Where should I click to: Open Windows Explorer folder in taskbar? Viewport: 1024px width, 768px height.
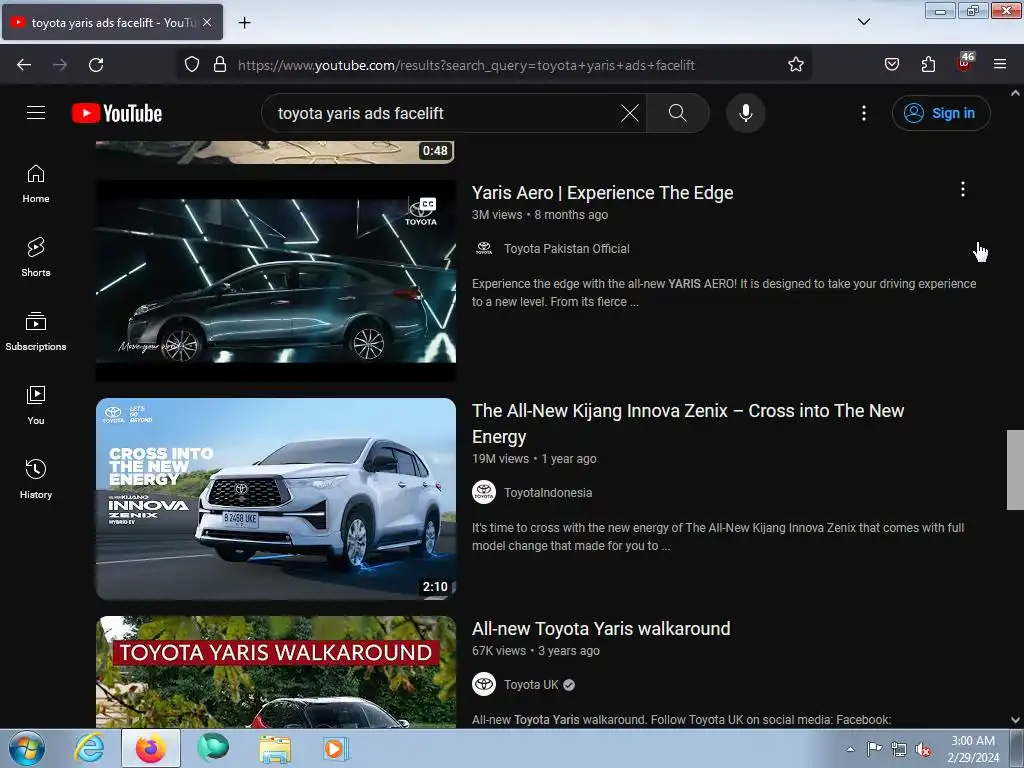tap(275, 748)
